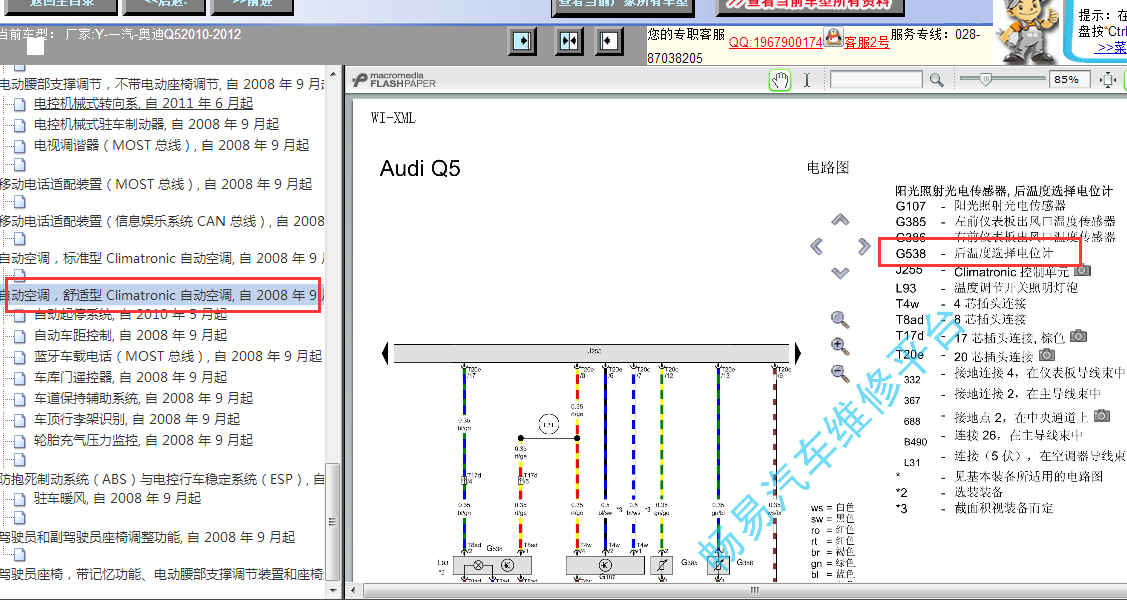Image resolution: width=1127 pixels, height=600 pixels.
Task: Click the FlashPaper zoom slider handle
Action: [985, 79]
